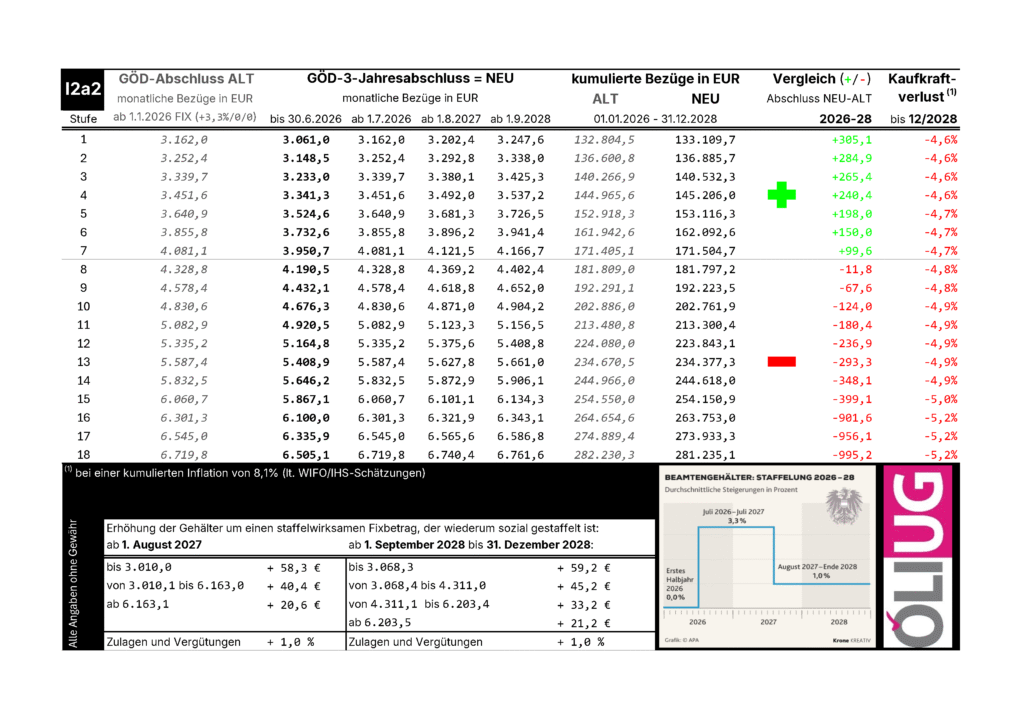Select the 'ab 1. August 2027' heading
This screenshot has width=1024, height=724.
(154, 544)
